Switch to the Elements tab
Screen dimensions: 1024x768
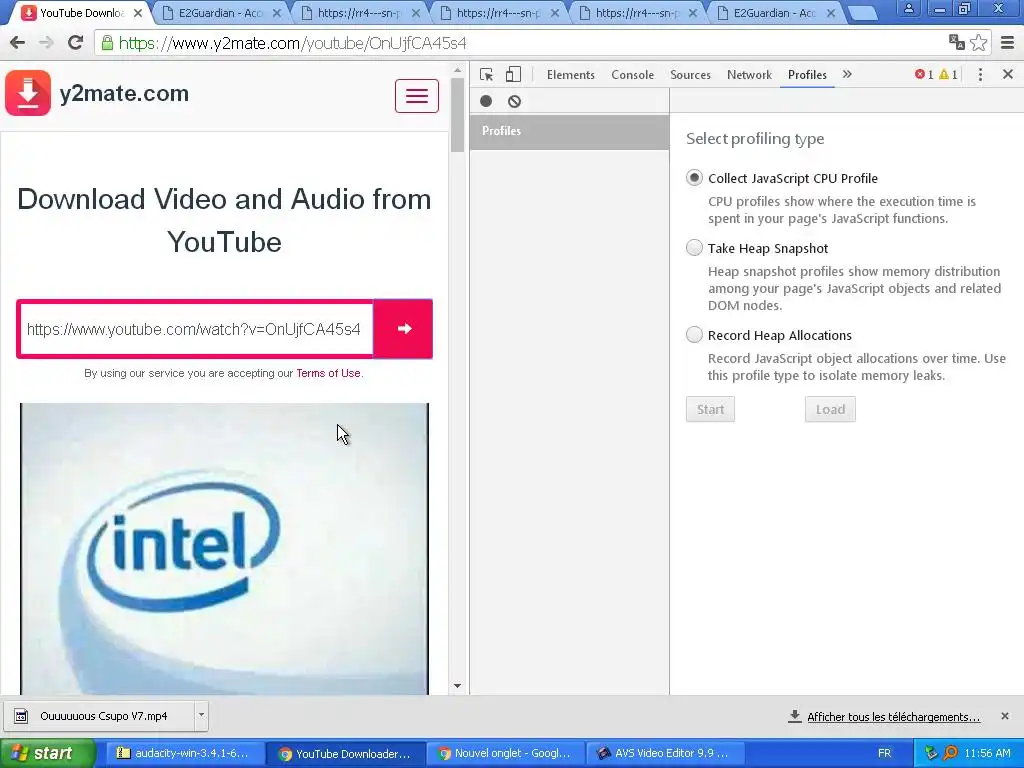pyautogui.click(x=571, y=75)
